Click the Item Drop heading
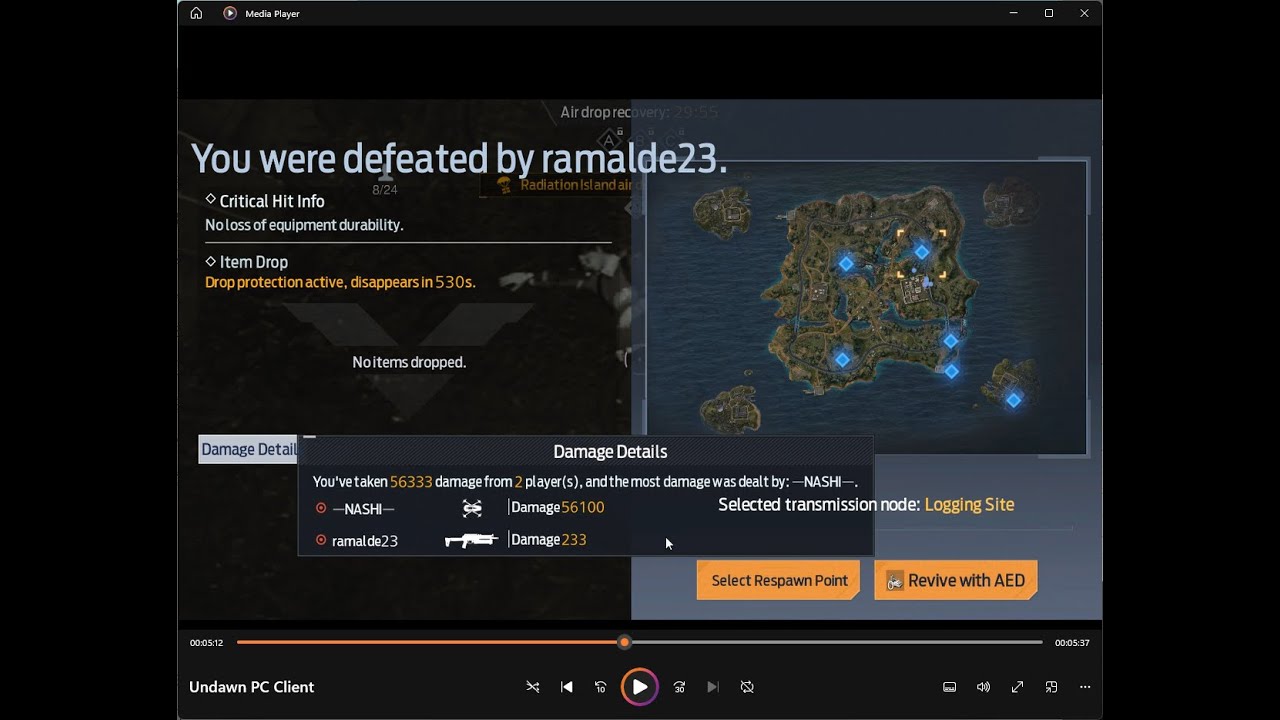The width and height of the screenshot is (1280, 720). [254, 262]
